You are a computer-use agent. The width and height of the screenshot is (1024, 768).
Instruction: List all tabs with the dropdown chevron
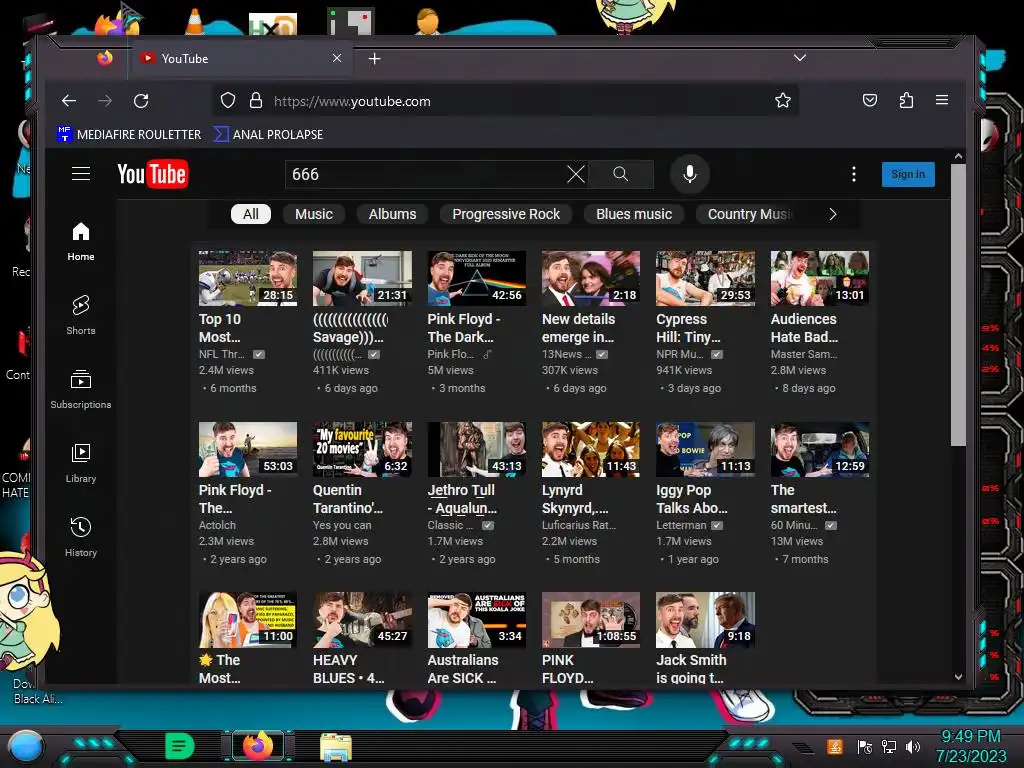[799, 58]
